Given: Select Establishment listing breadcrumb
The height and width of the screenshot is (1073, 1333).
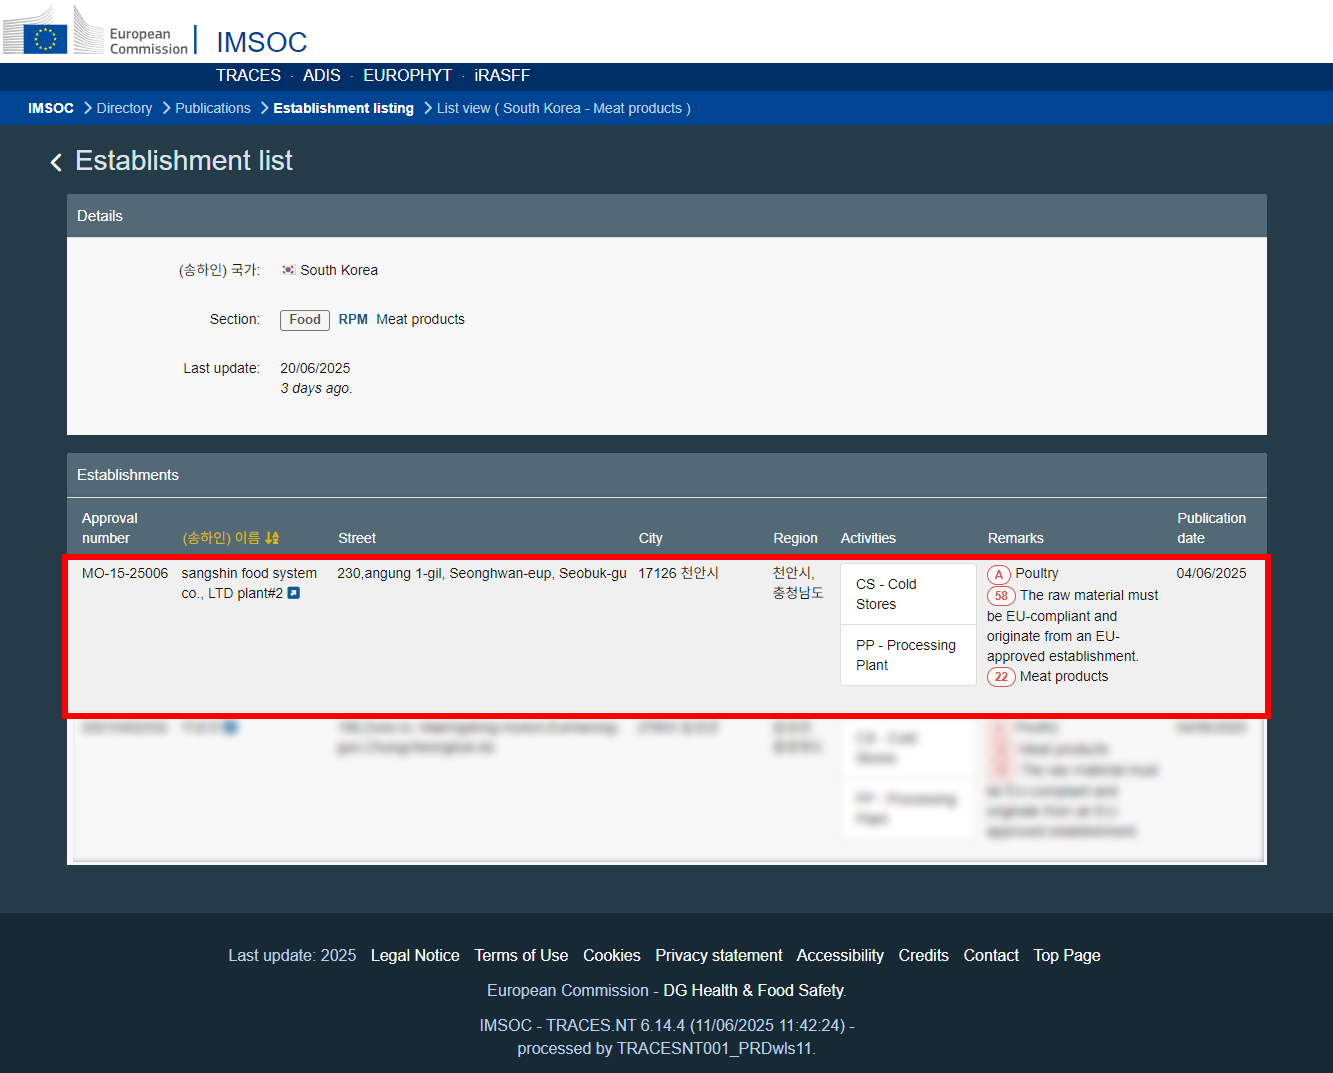Looking at the screenshot, I should click(343, 108).
